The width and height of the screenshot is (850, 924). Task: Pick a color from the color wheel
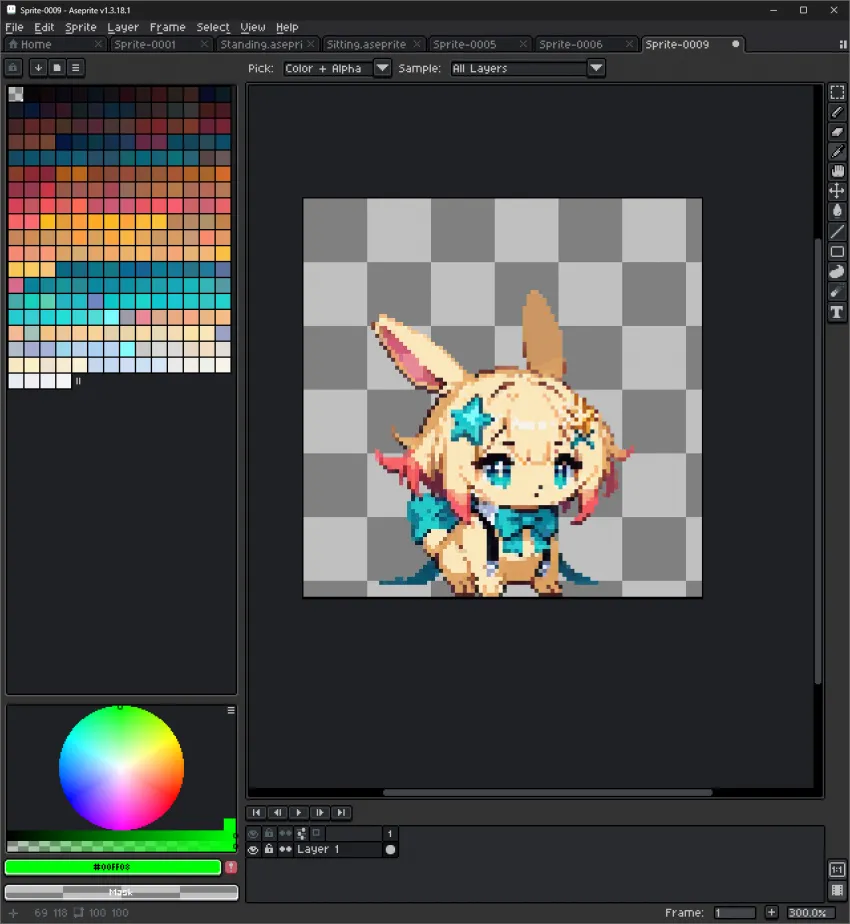[121, 768]
